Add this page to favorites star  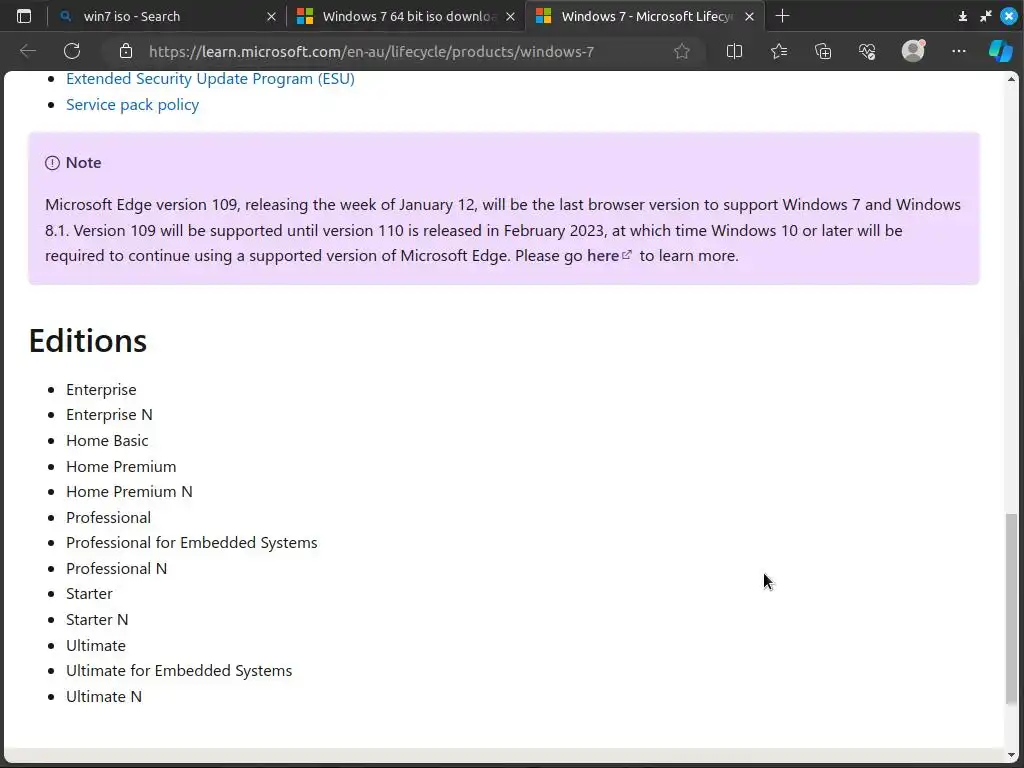coord(682,51)
